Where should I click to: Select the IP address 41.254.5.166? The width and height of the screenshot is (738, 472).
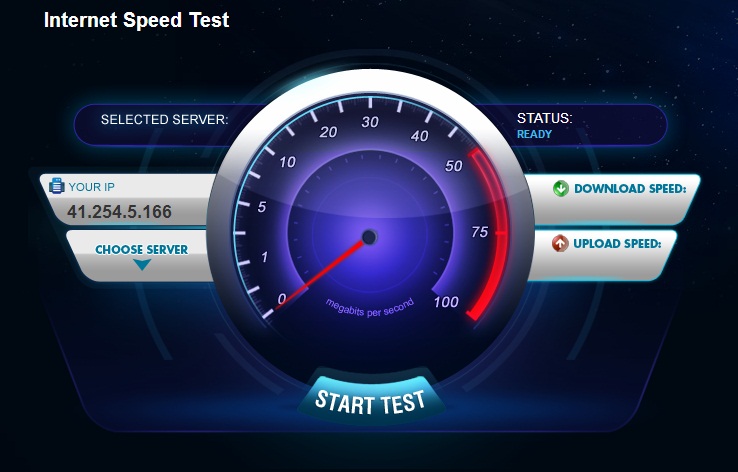pos(119,212)
